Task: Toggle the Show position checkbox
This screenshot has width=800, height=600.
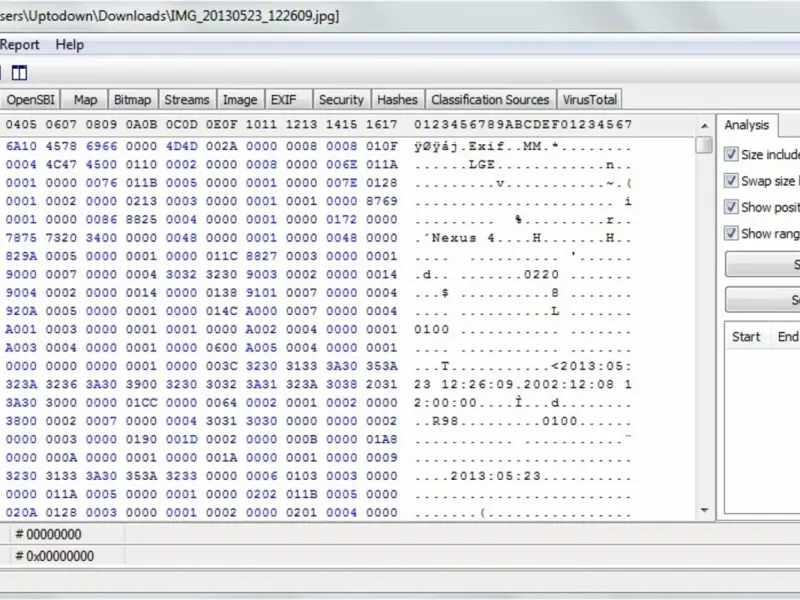Action: click(x=731, y=207)
